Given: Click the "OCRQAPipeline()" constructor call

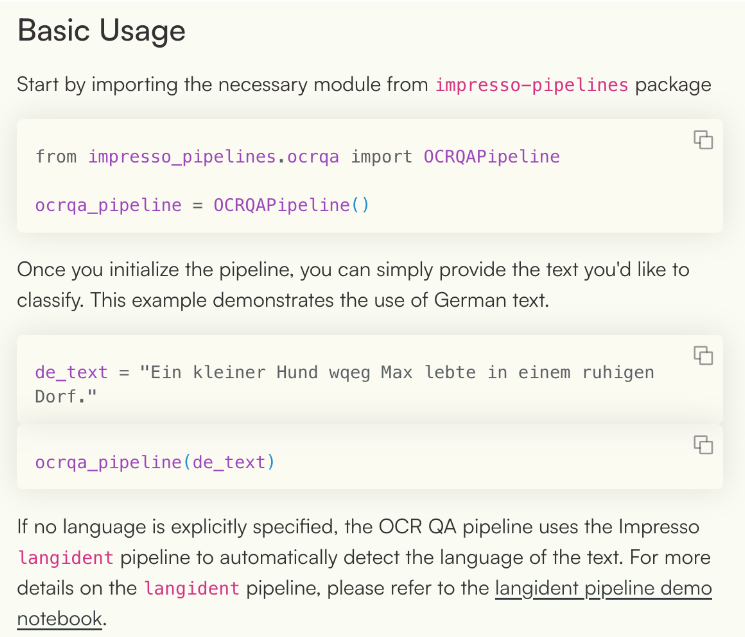Looking at the screenshot, I should point(291,205).
